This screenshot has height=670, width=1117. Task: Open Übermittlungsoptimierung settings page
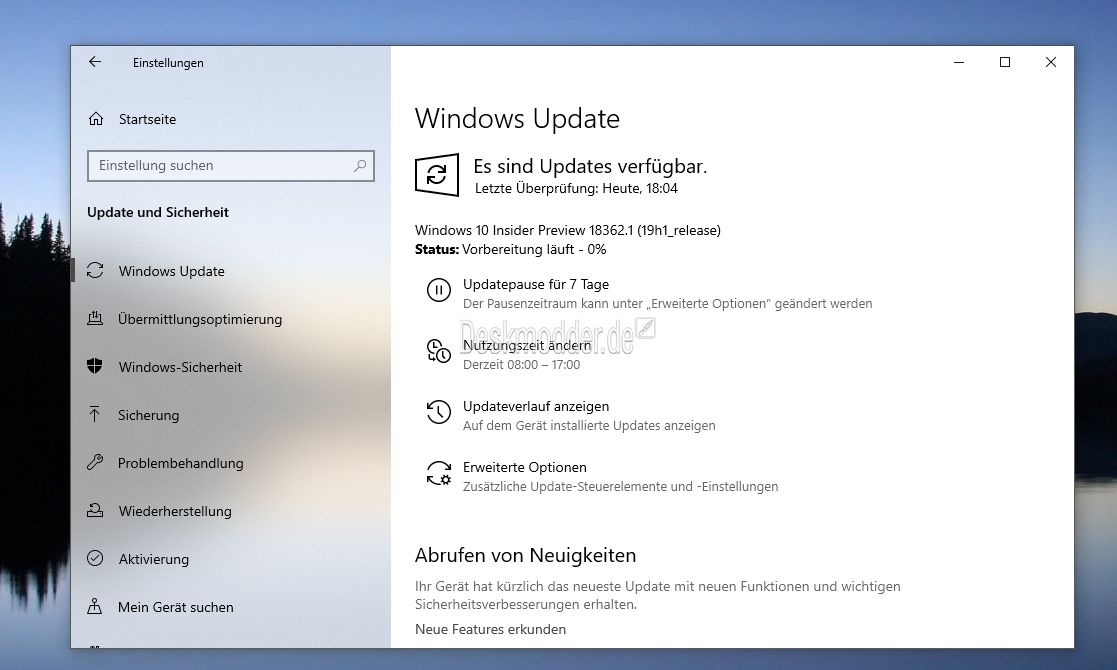[200, 319]
